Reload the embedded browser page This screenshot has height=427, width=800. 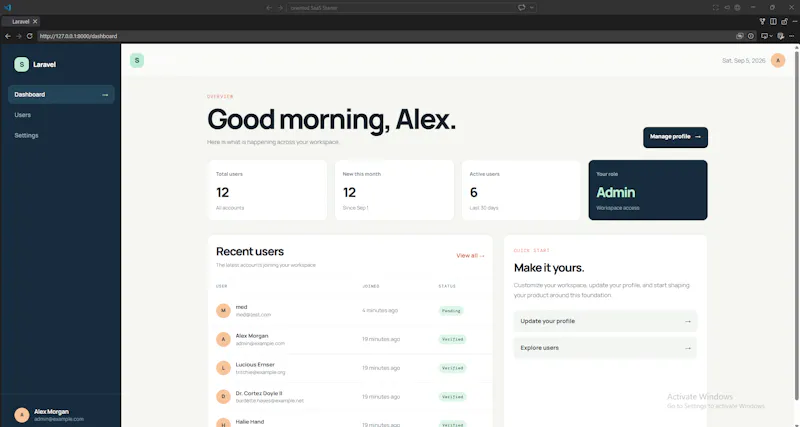(30, 36)
